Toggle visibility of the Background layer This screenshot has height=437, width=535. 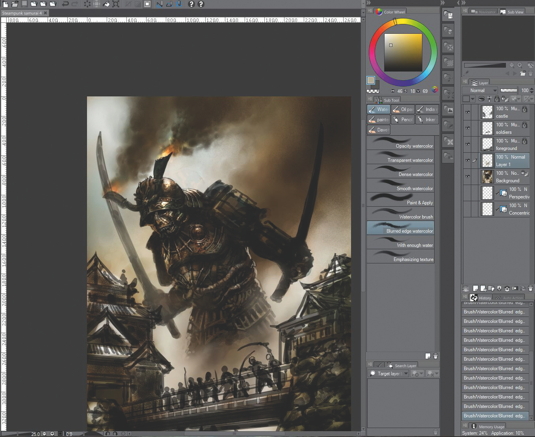[x=467, y=176]
